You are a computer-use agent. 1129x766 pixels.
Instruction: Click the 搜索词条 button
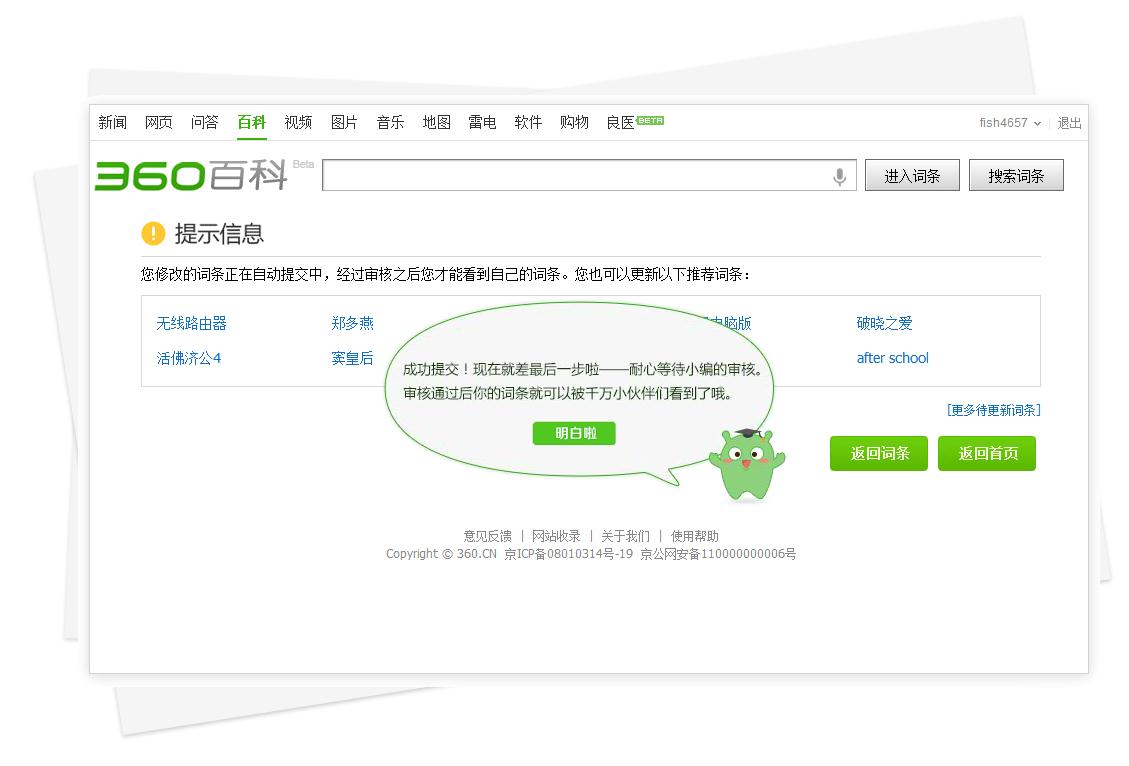1016,176
